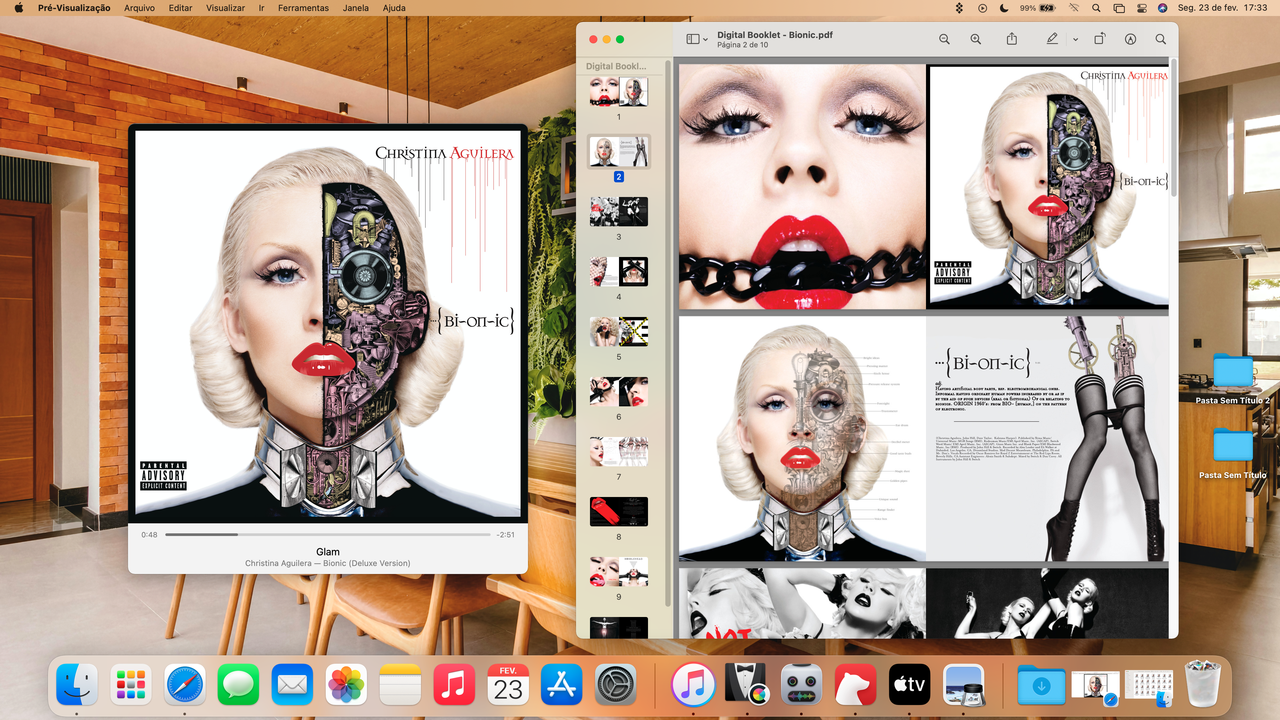
Task: Open Trash in the Dock
Action: (x=1203, y=685)
